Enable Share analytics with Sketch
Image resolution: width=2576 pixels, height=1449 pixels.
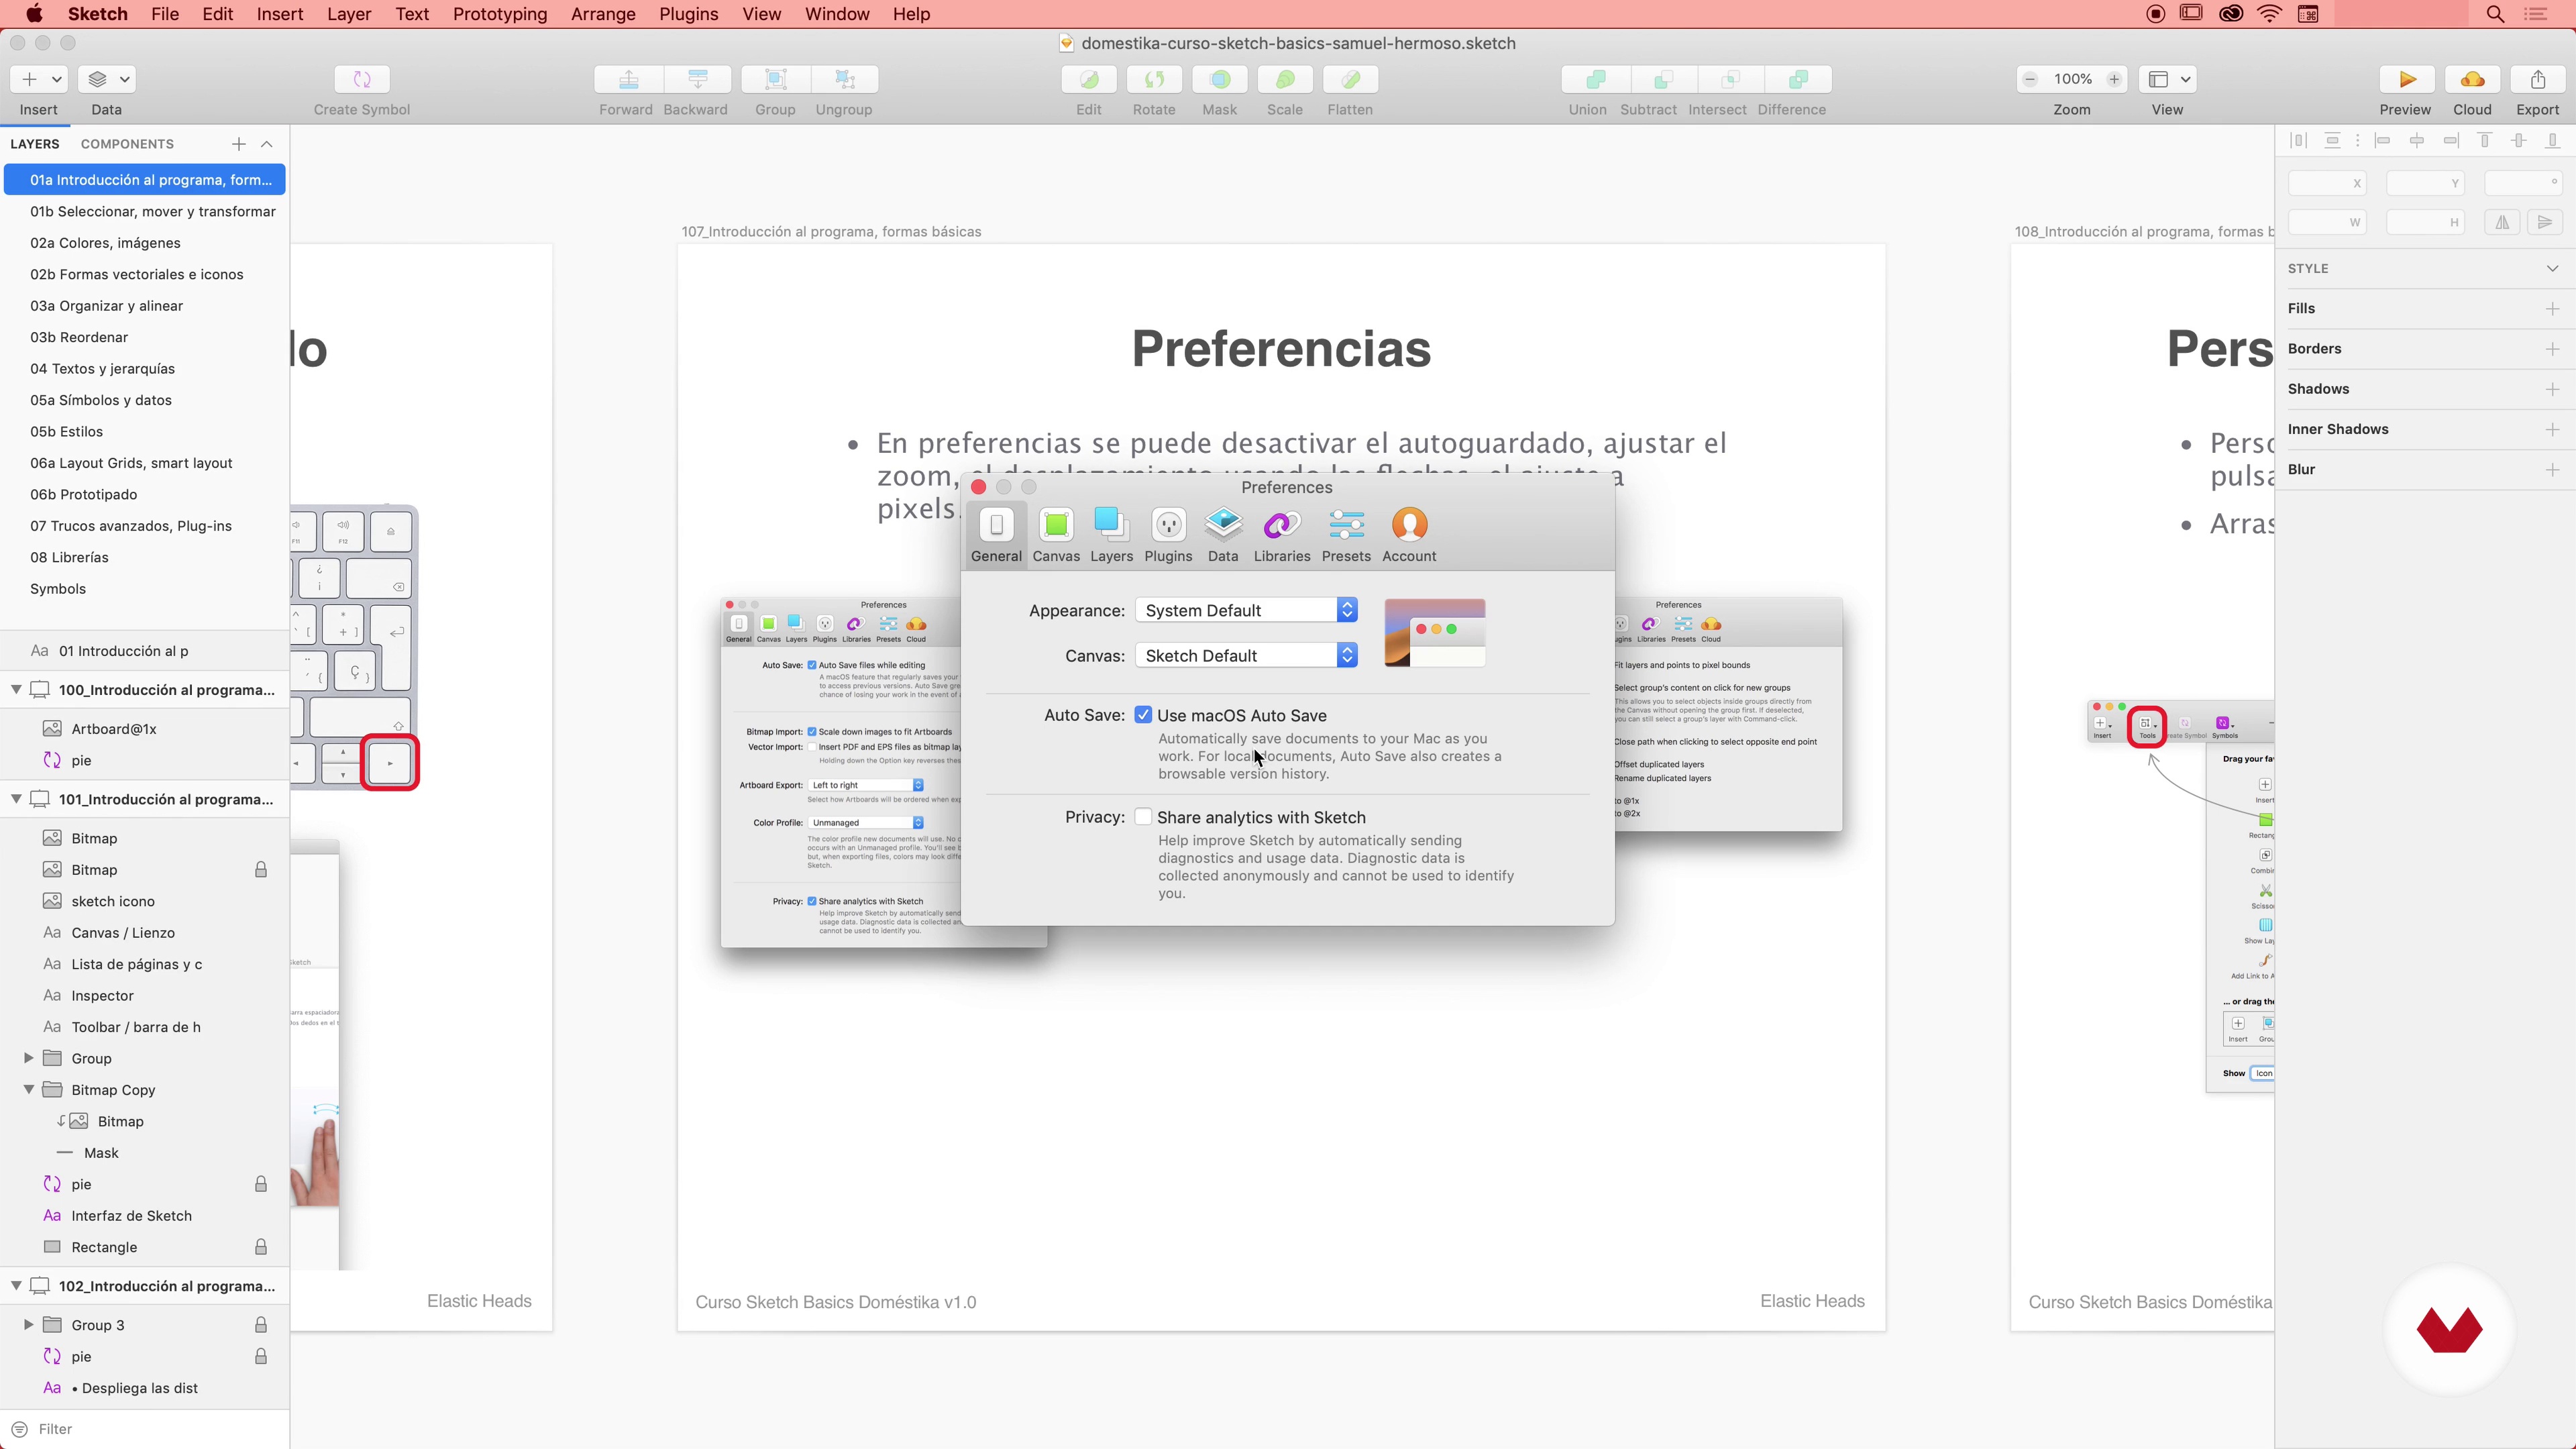1143,817
